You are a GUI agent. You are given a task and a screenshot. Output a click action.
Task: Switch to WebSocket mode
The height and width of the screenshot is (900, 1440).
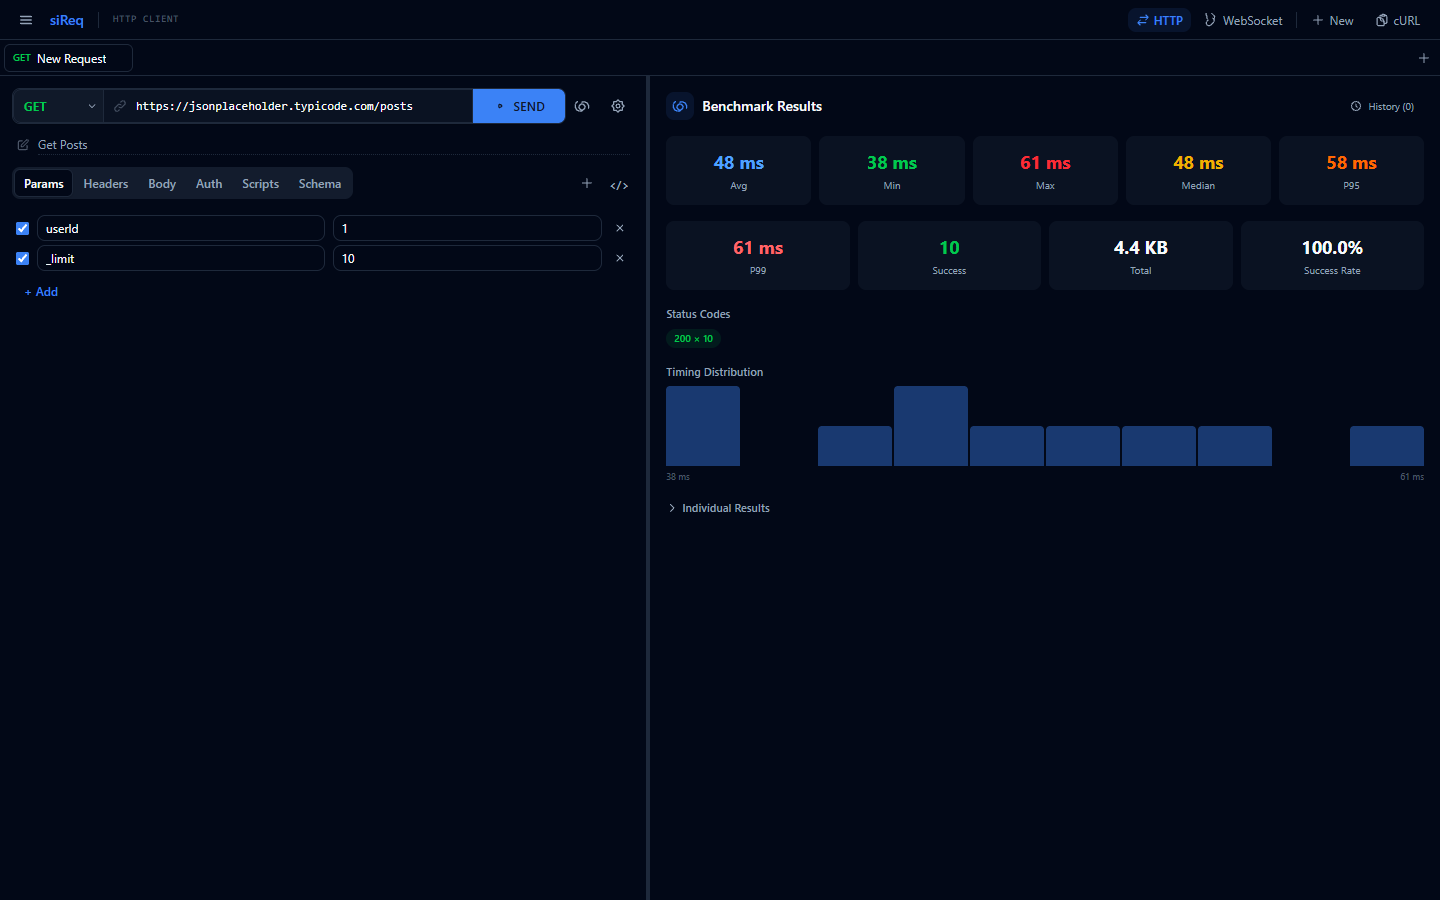pos(1243,20)
